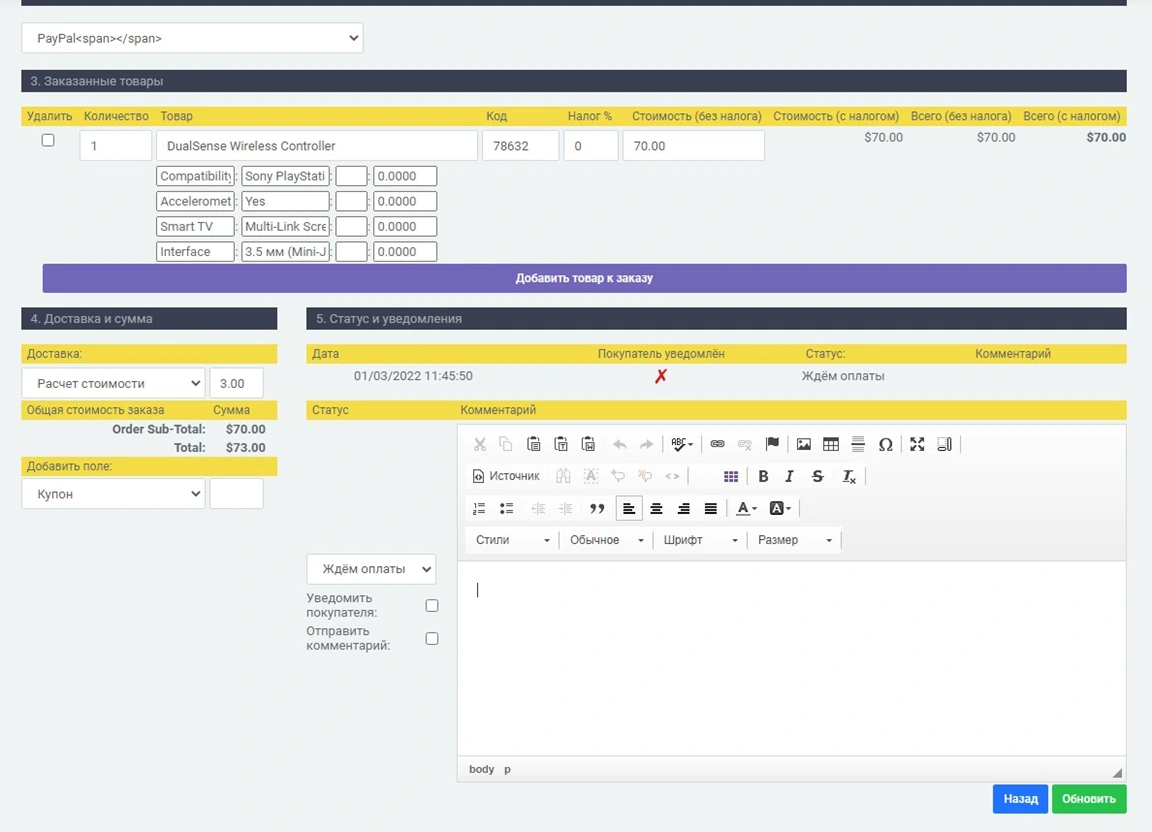Open the Расчет стоимости delivery dropdown

[113, 383]
